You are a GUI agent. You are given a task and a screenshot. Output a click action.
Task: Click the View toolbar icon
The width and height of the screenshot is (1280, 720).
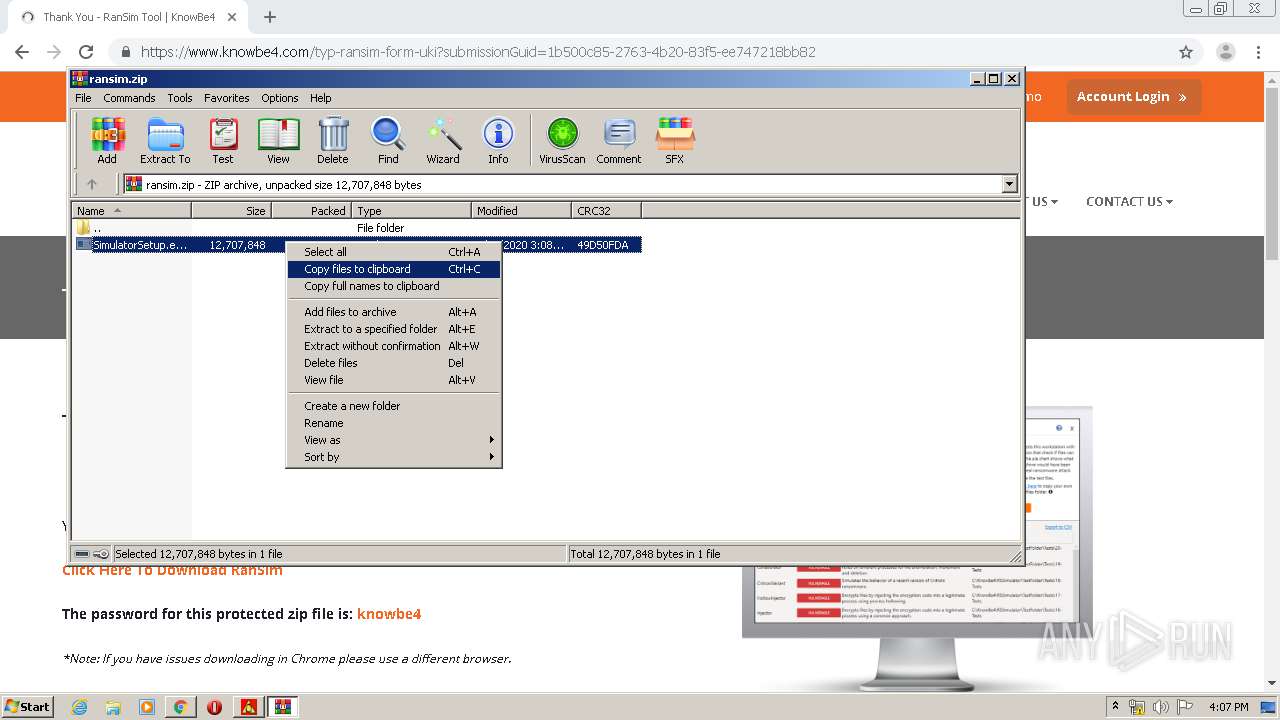tap(278, 140)
